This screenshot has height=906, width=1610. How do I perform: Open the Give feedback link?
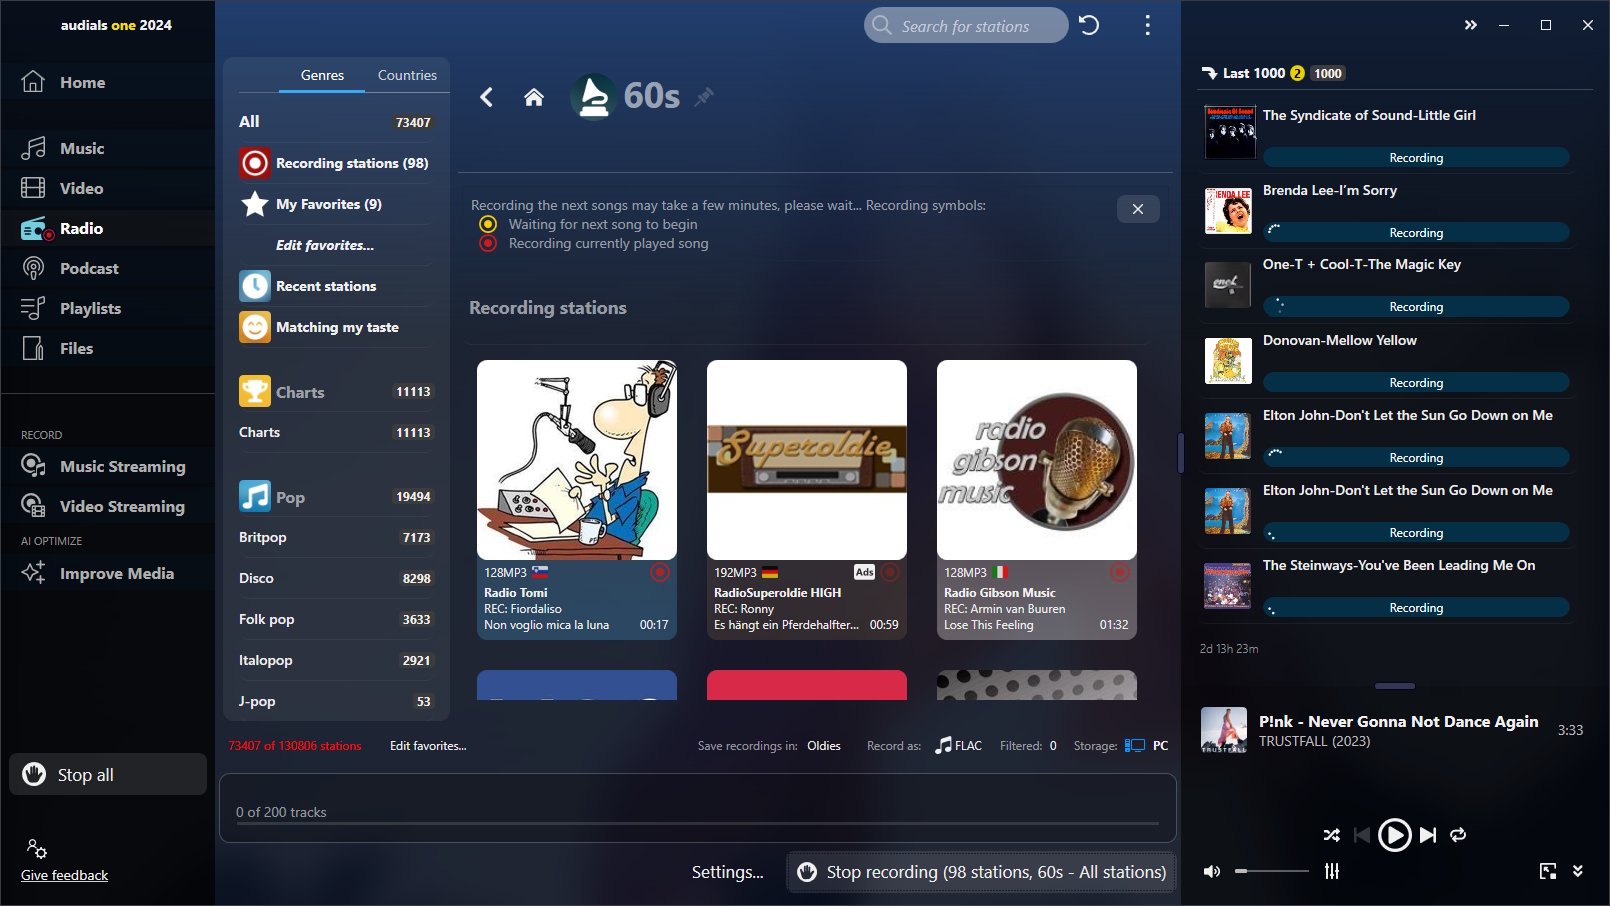point(64,875)
